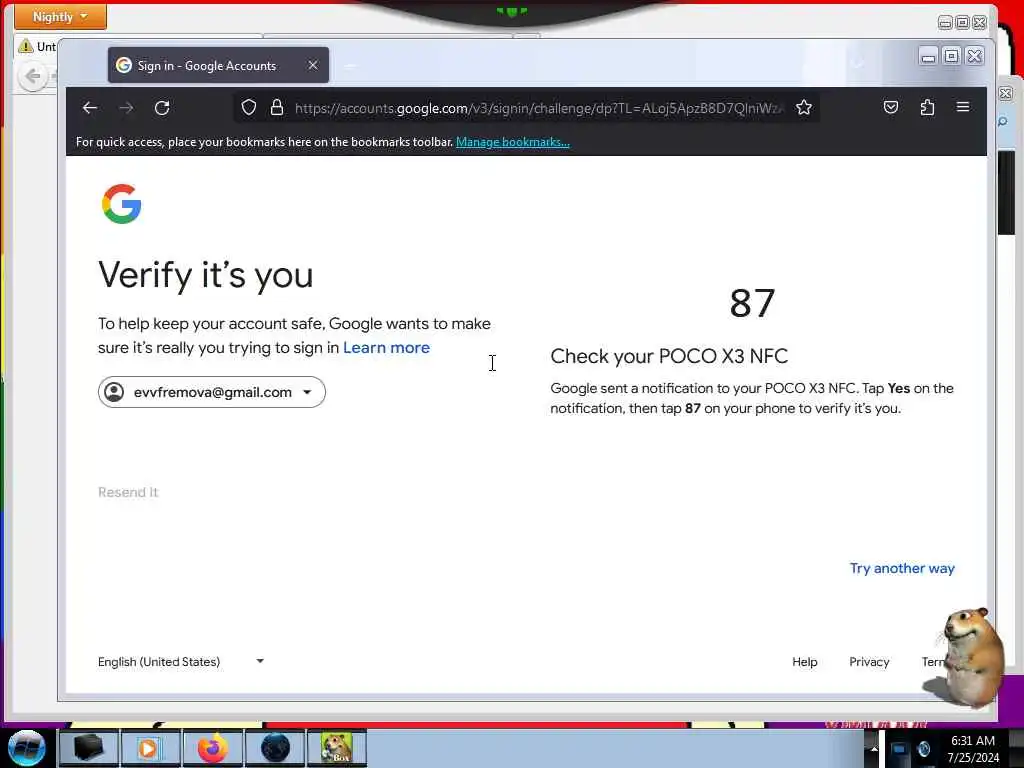Open the Help footer link

click(x=805, y=662)
